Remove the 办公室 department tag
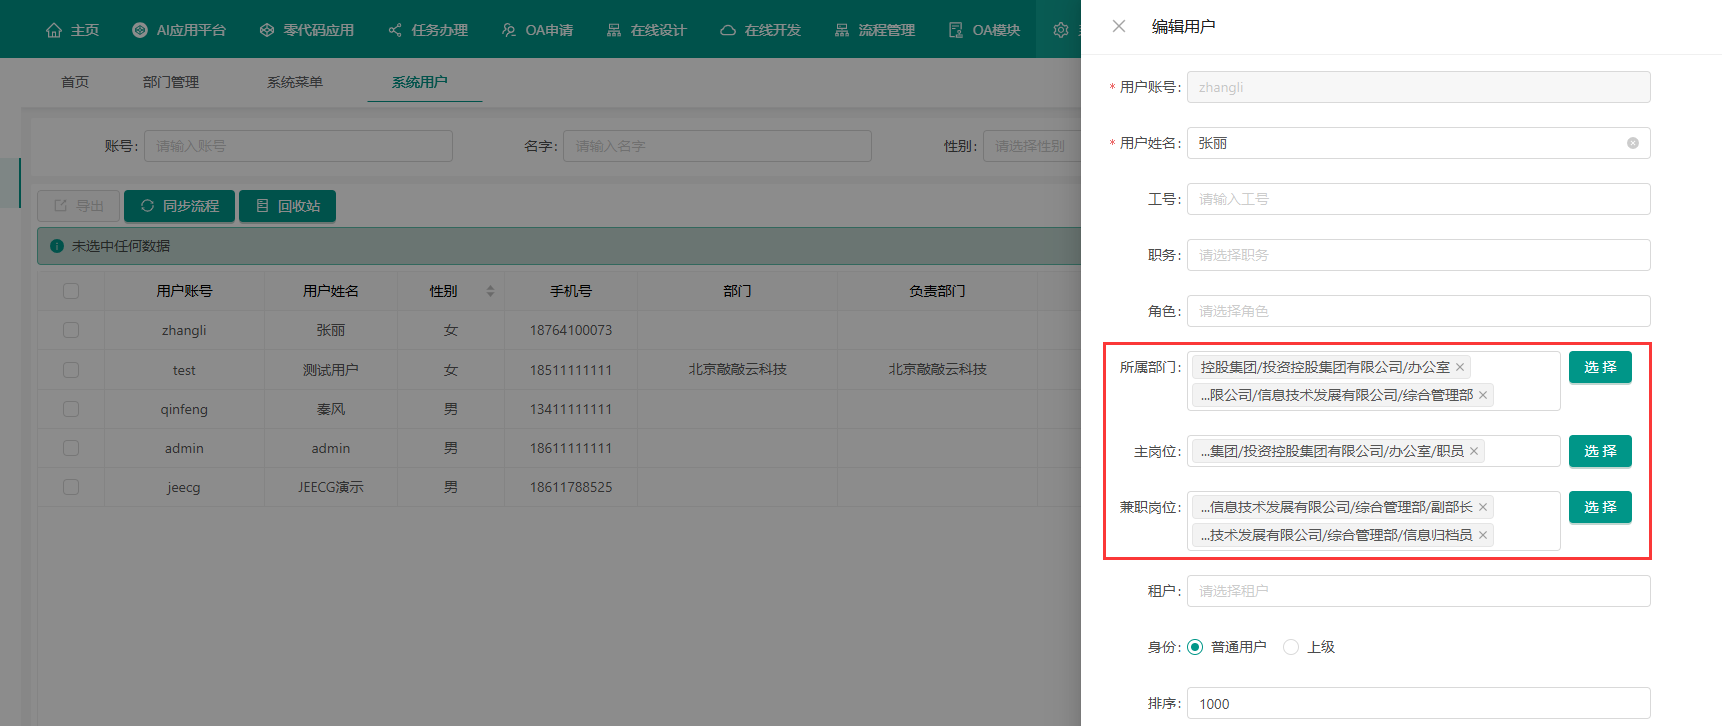 pos(1460,367)
